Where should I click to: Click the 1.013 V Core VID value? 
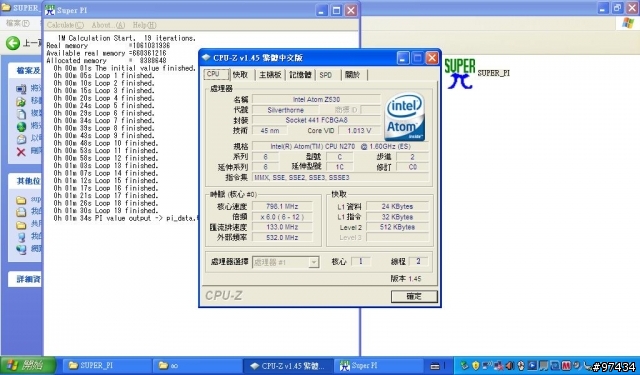[x=359, y=131]
